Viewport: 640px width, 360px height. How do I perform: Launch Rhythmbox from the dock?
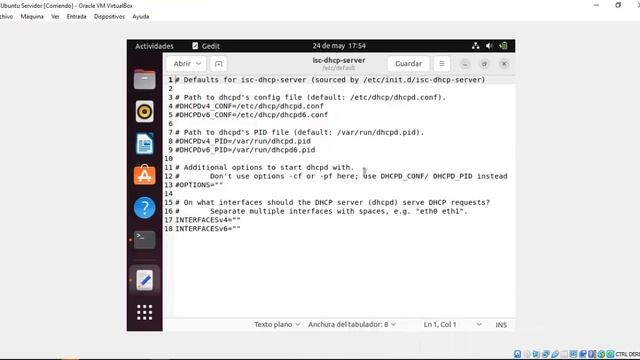coord(144,111)
